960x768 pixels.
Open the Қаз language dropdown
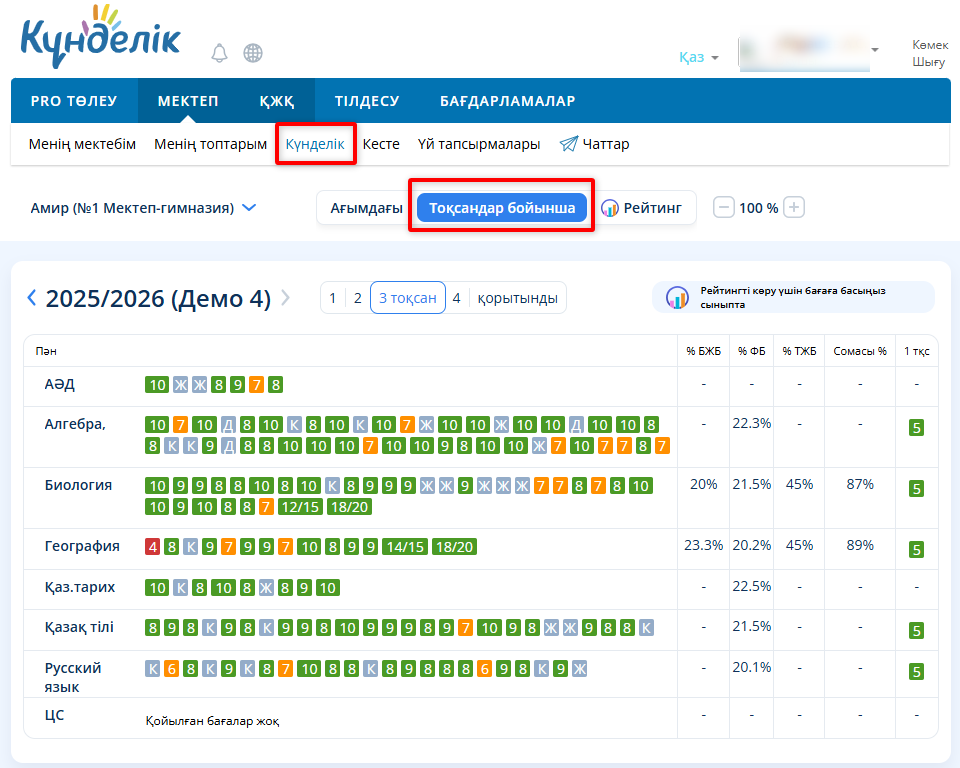698,57
